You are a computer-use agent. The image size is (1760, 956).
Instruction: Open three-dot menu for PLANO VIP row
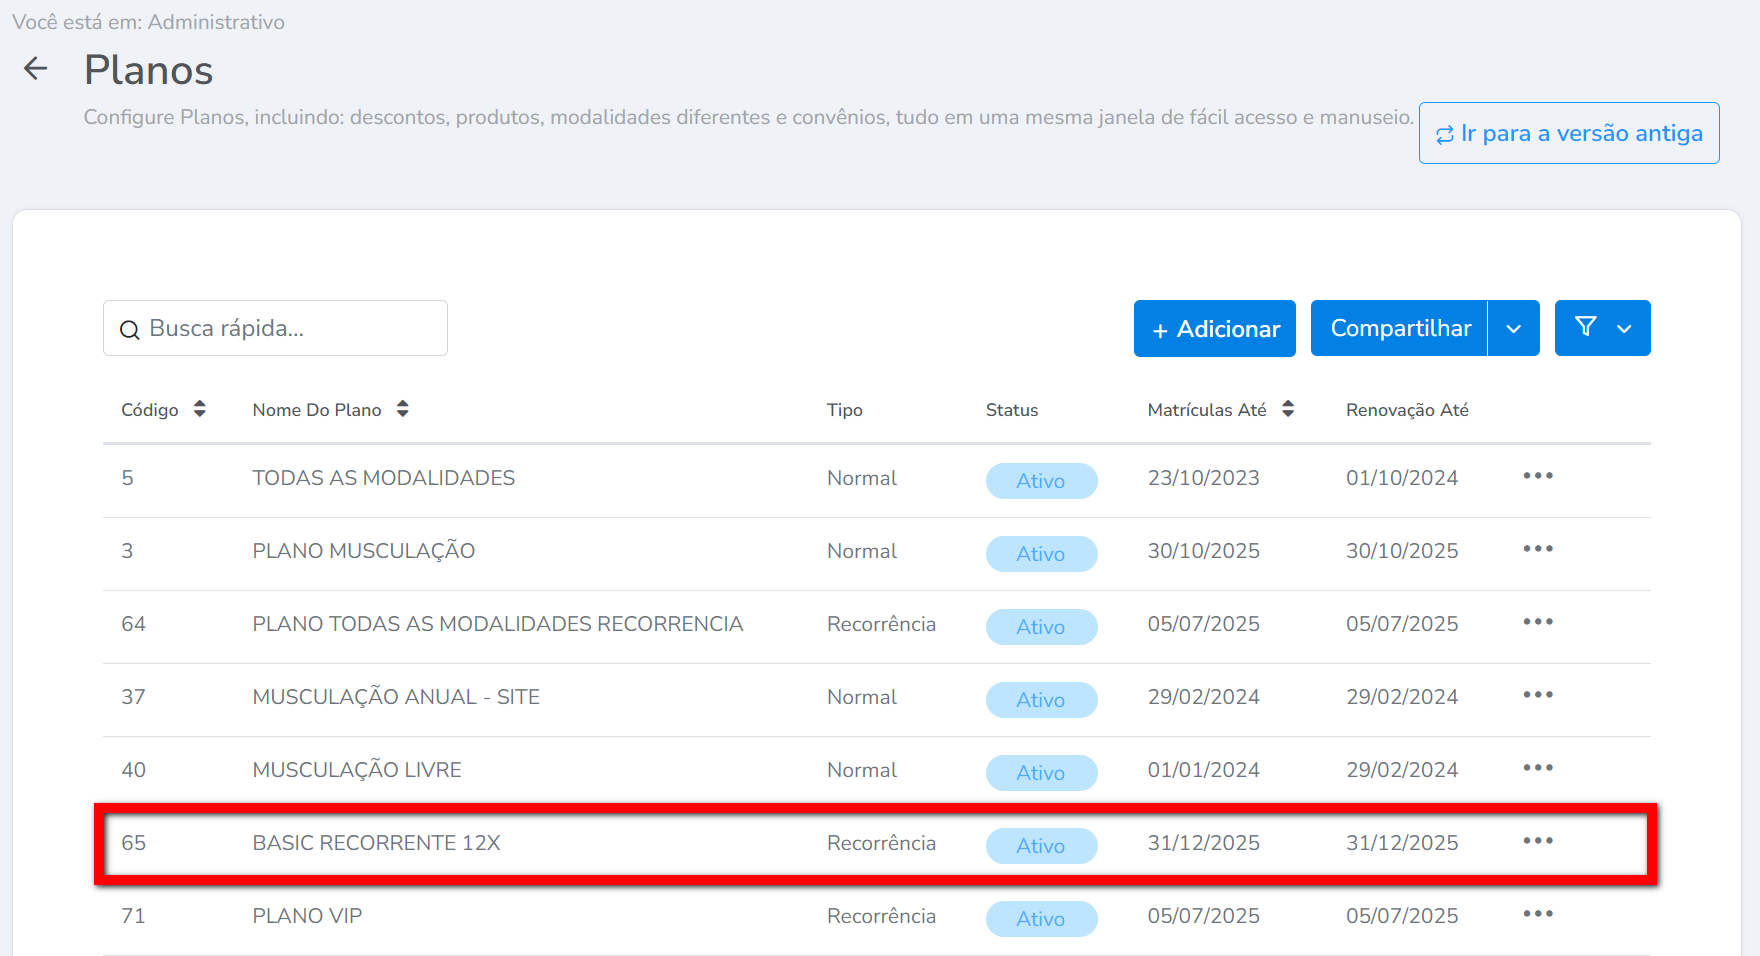point(1537,914)
